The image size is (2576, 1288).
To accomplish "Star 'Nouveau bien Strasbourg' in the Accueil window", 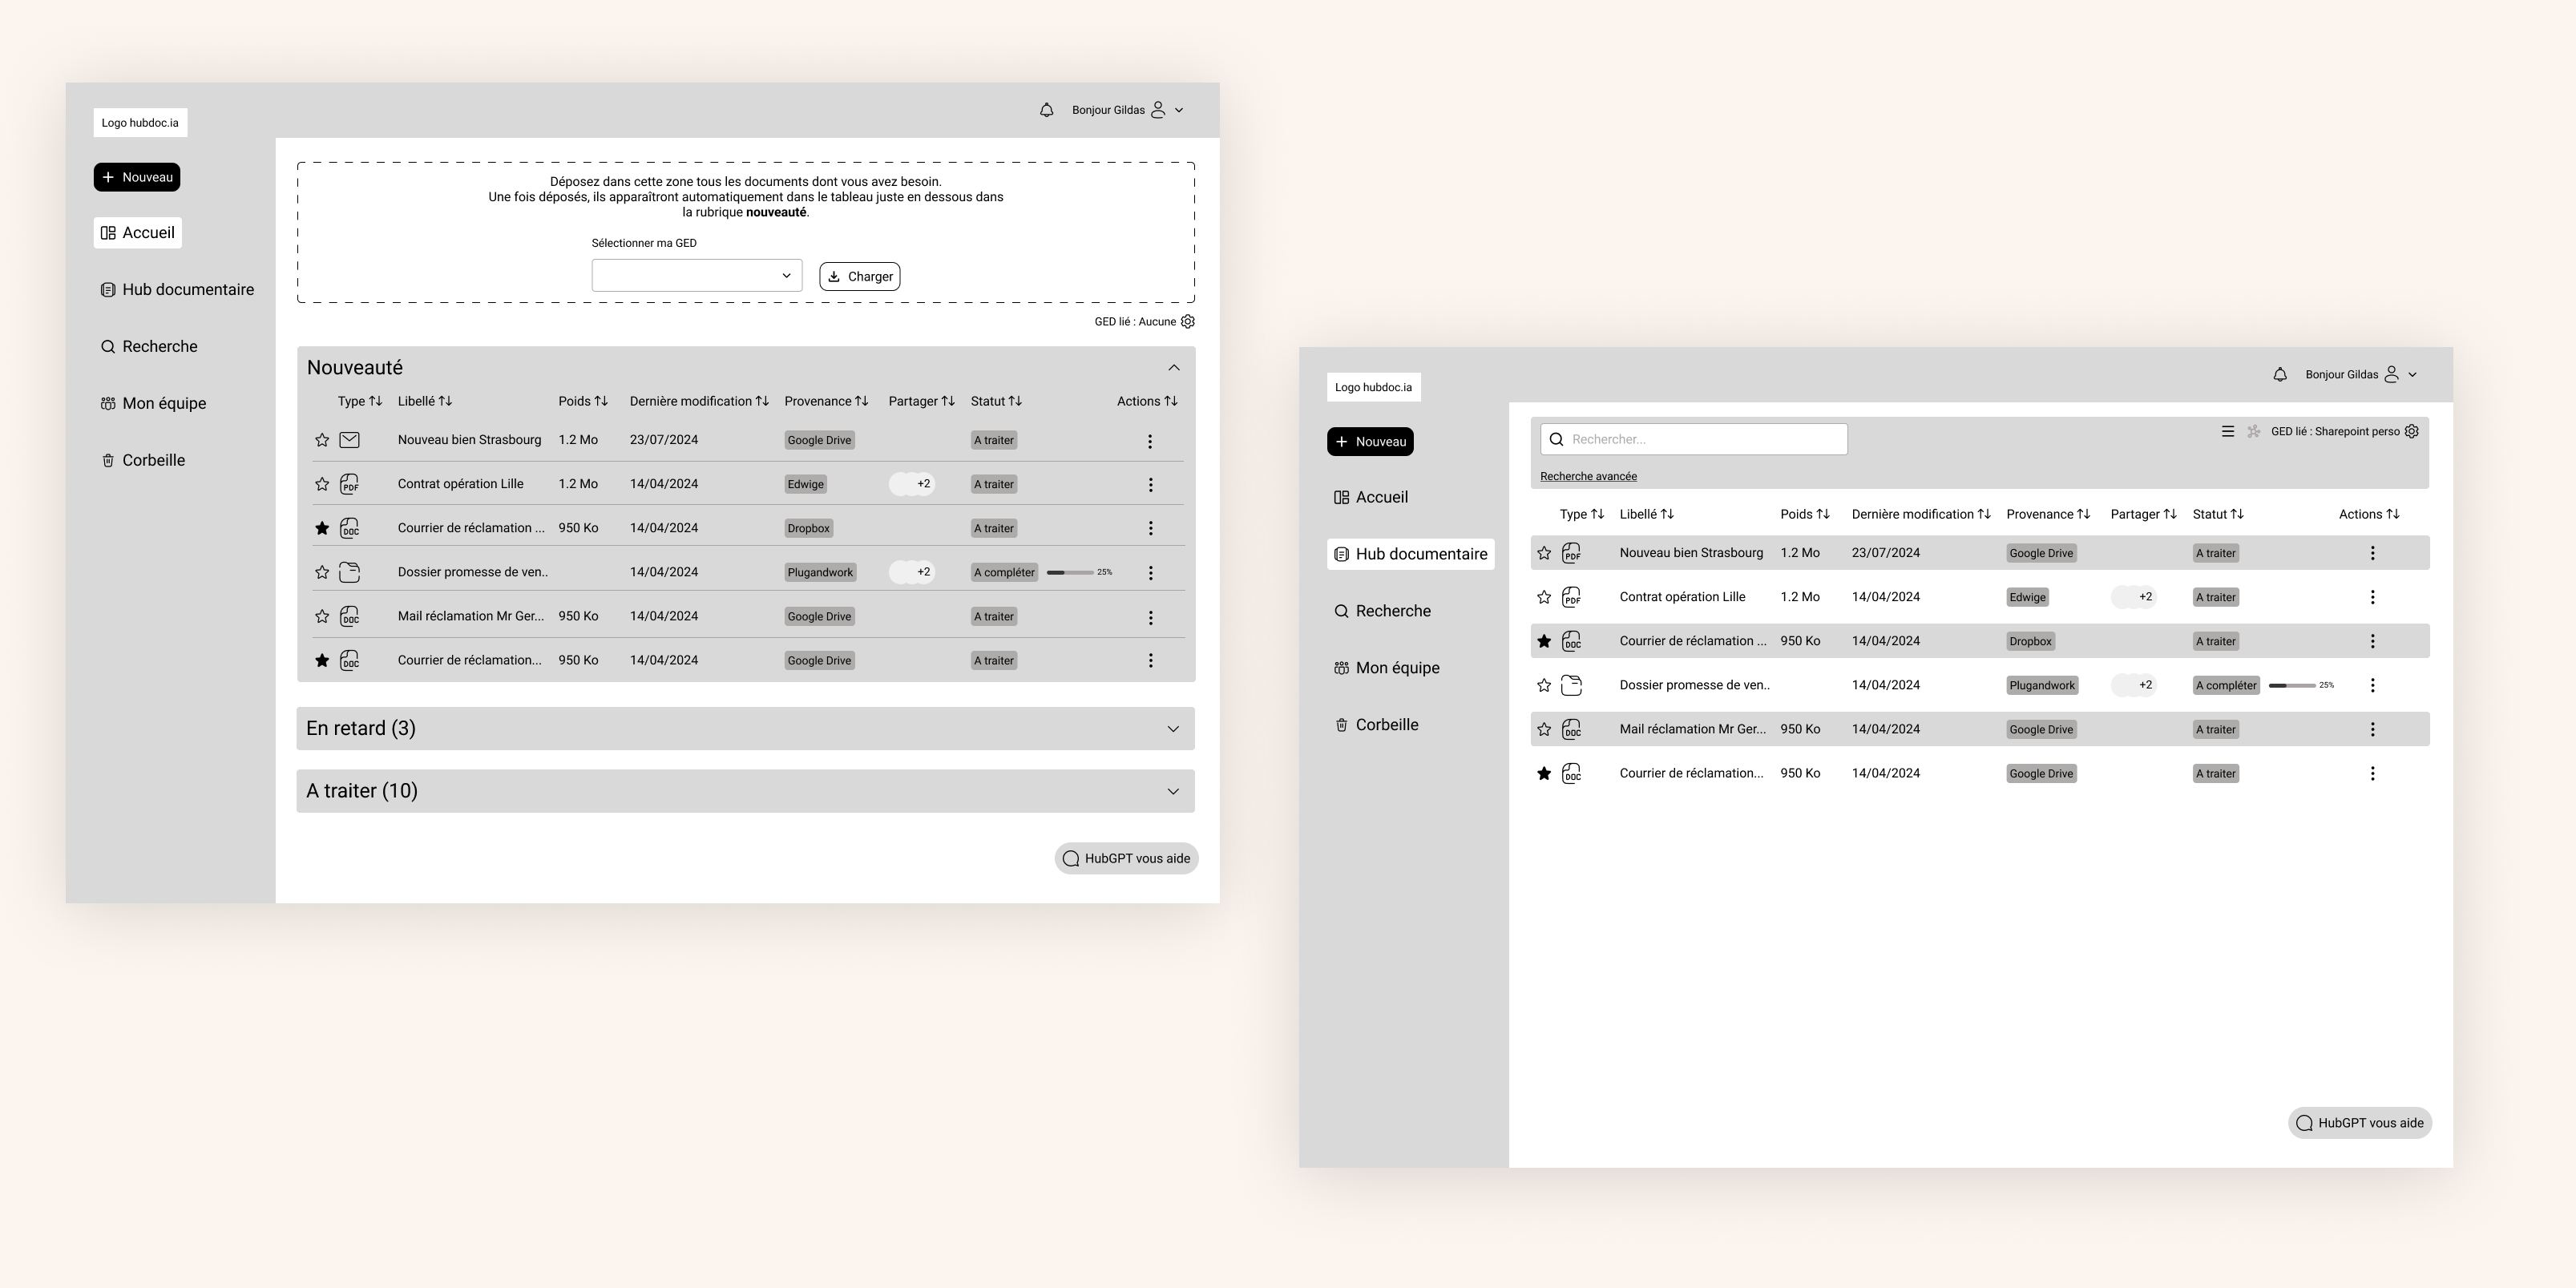I will coord(322,440).
